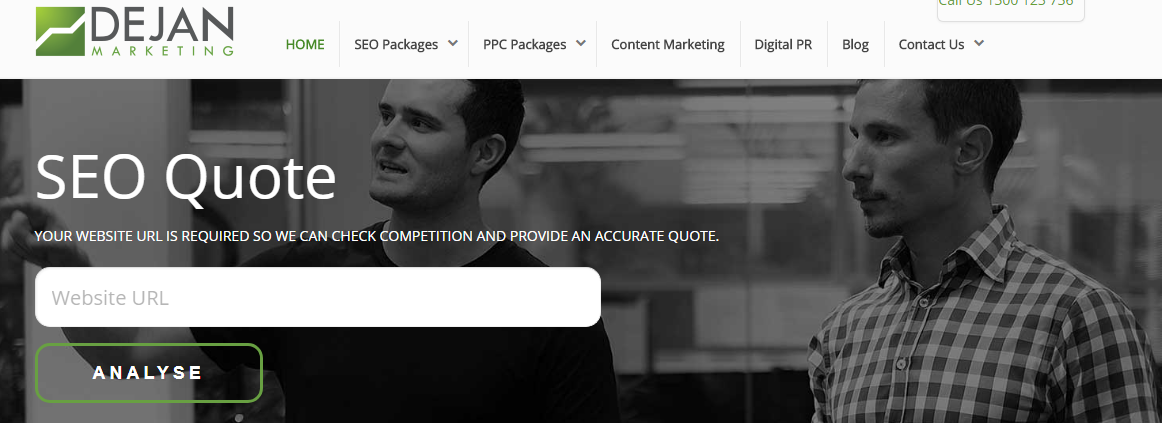
Task: Click the DEJAN Marketing wordmark
Action: 162,32
